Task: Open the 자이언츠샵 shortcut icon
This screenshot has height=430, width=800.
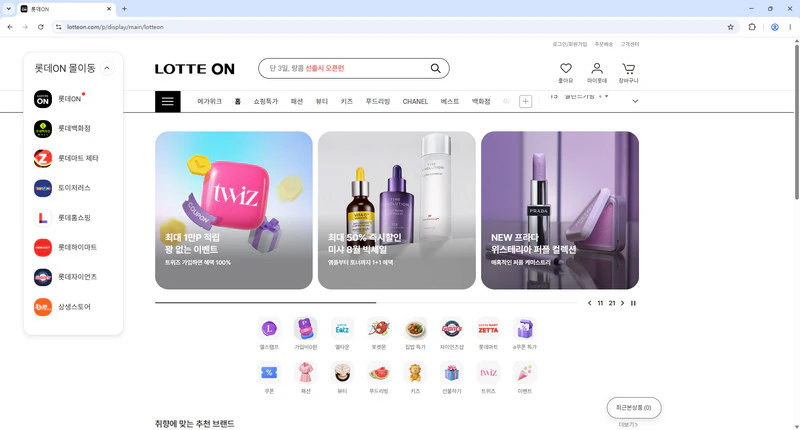Action: tap(452, 329)
